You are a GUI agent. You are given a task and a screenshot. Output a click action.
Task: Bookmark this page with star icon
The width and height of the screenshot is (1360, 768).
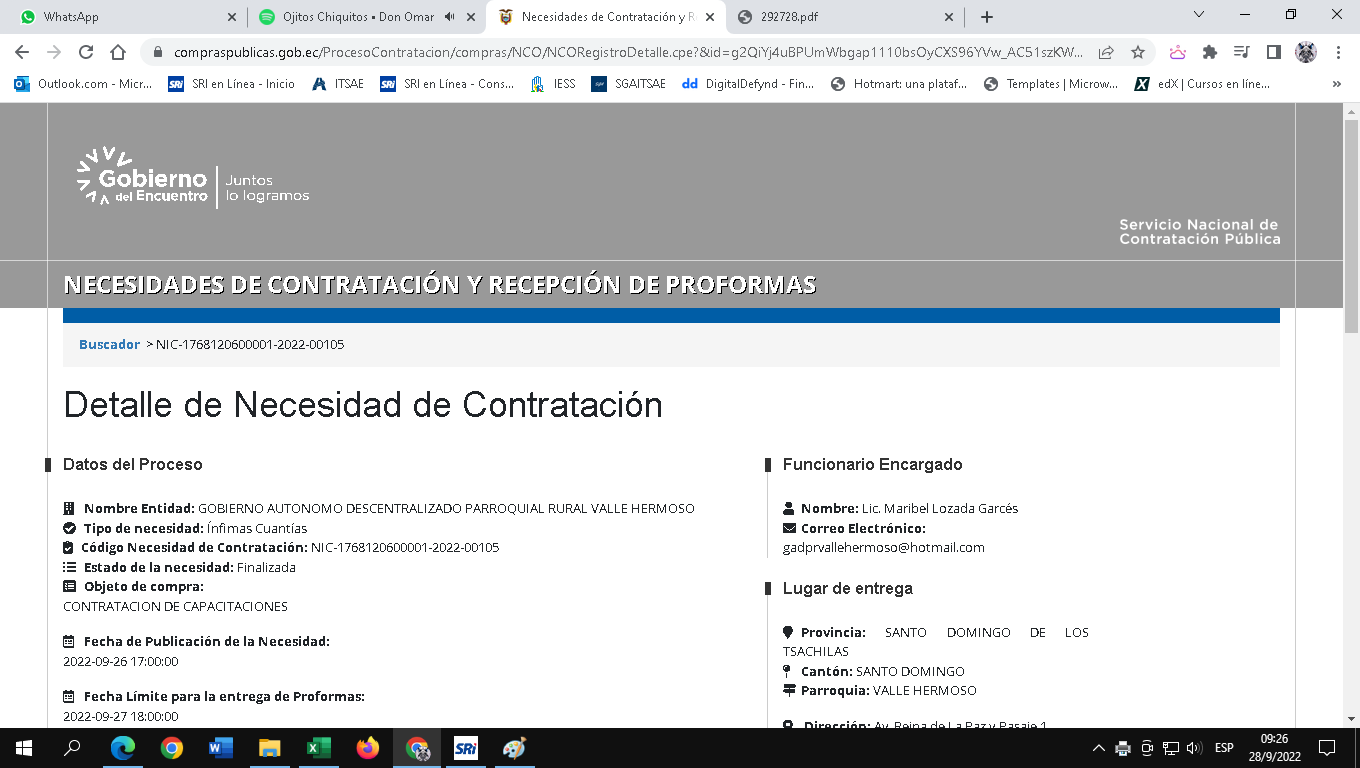pyautogui.click(x=1137, y=53)
